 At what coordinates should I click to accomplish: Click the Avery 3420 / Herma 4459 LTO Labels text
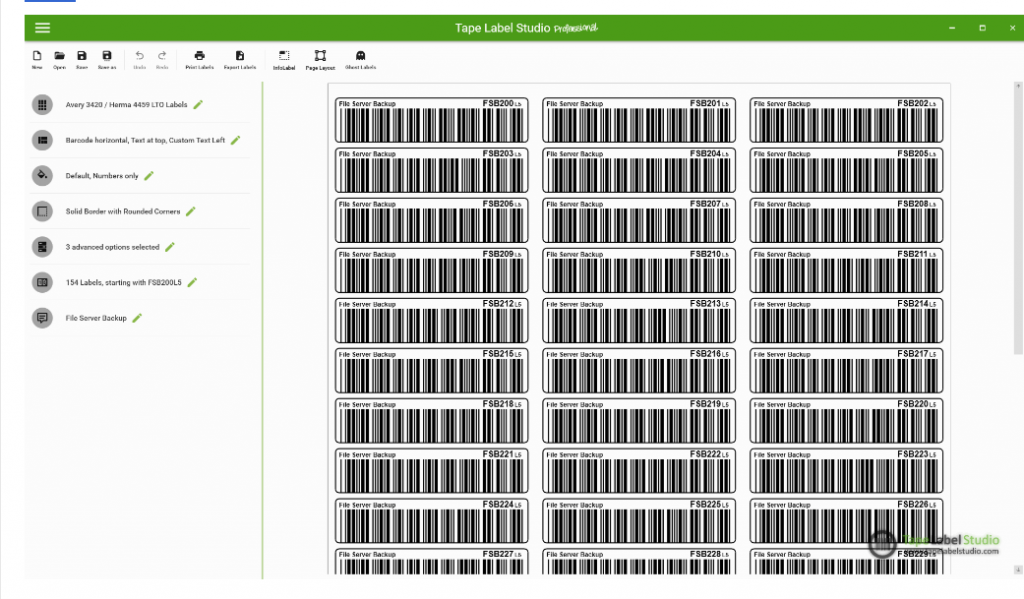tap(126, 105)
